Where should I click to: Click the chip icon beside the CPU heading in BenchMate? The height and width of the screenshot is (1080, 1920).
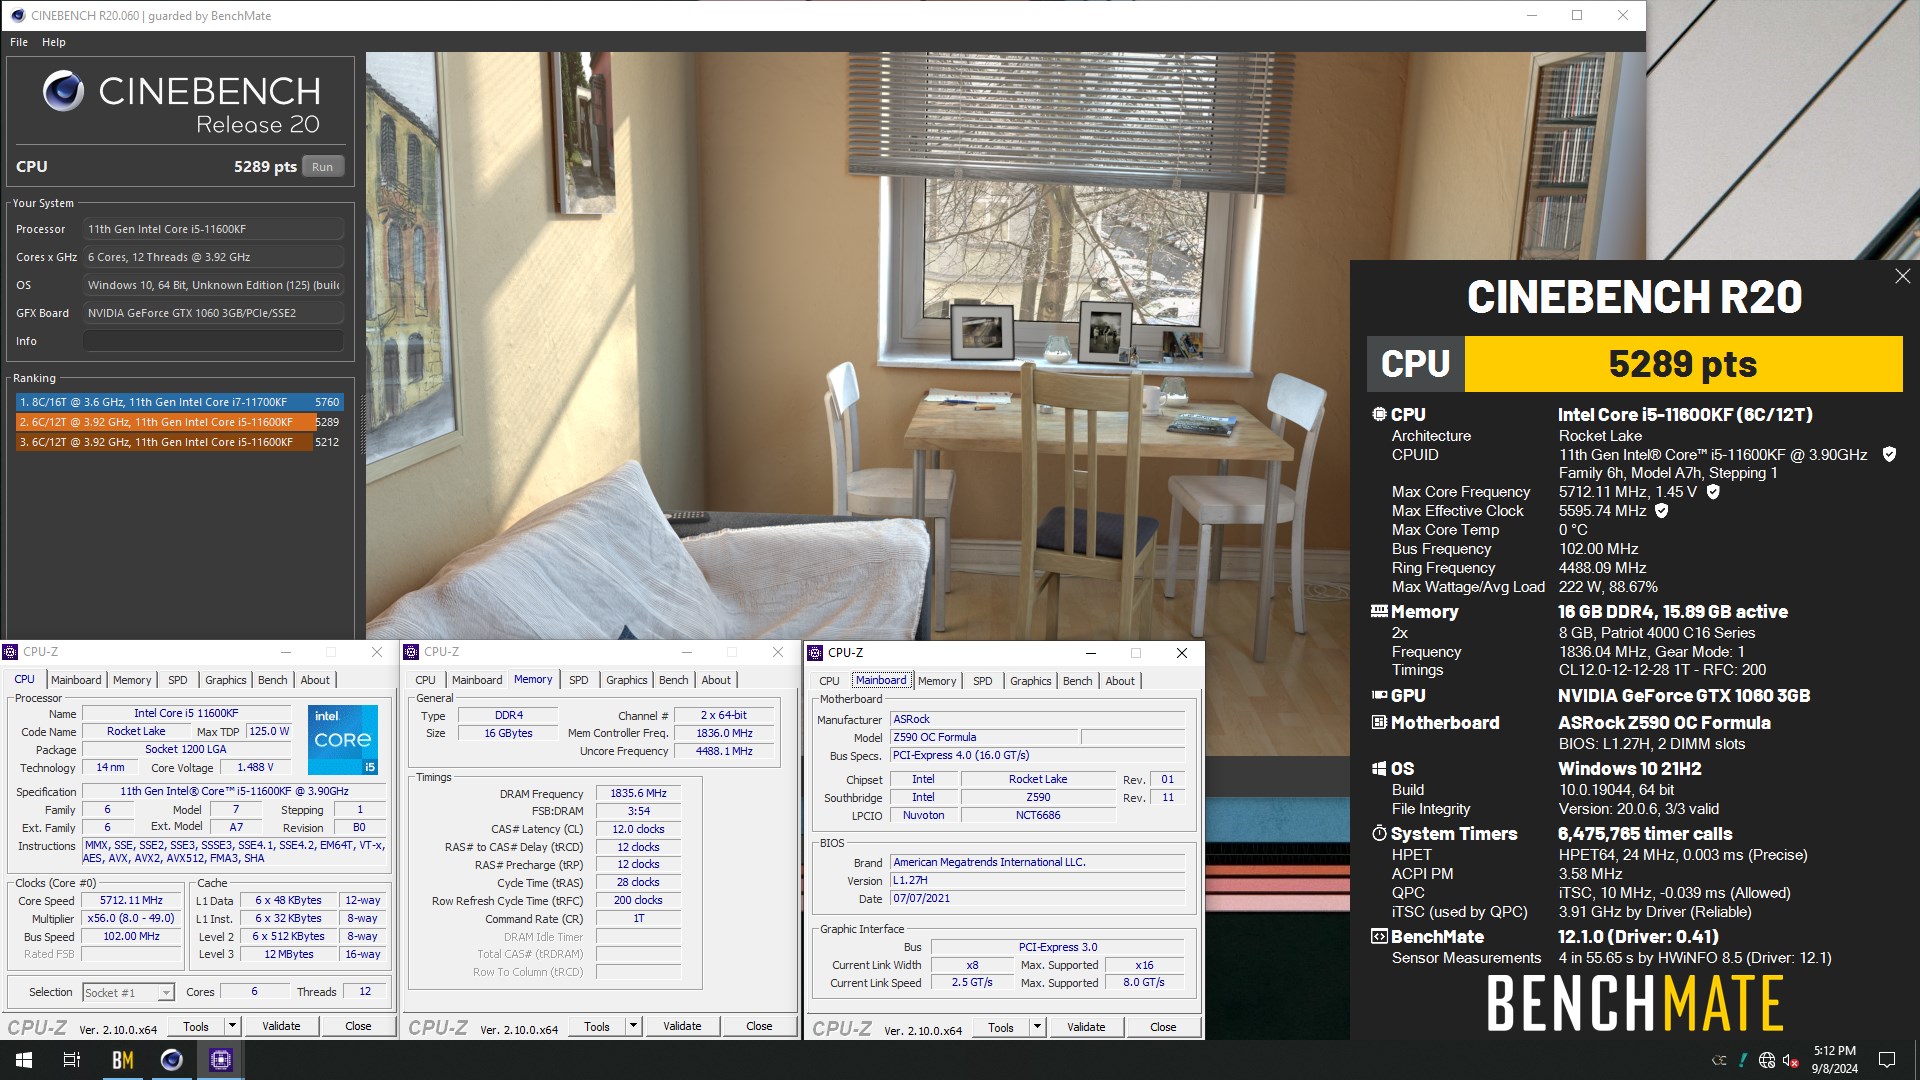[x=1379, y=414]
